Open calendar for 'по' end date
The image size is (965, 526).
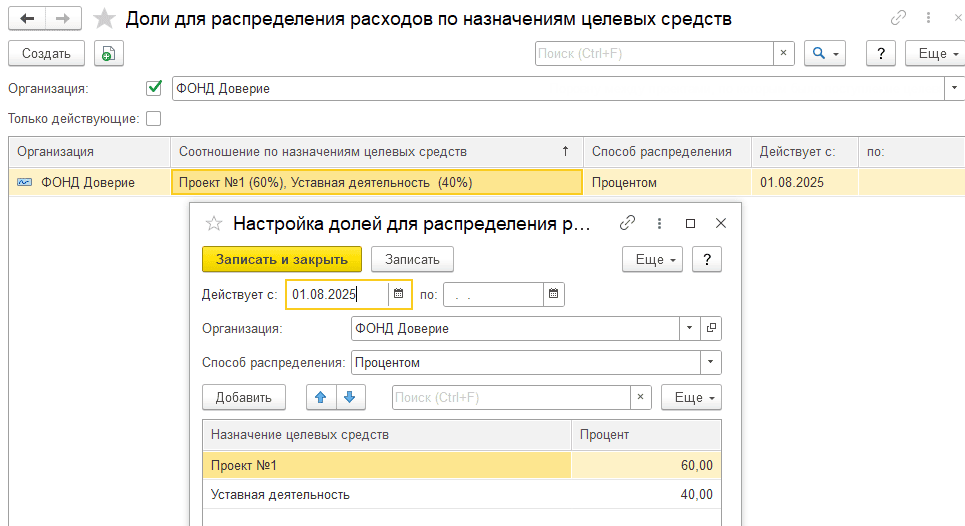point(553,294)
